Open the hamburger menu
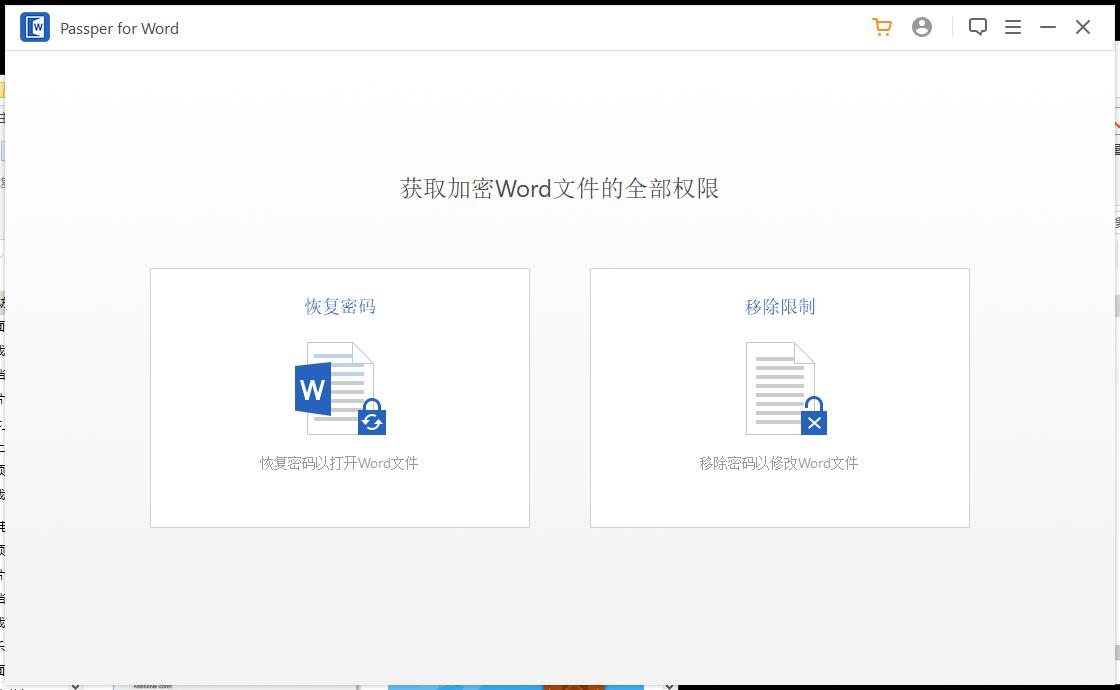 pyautogui.click(x=1013, y=27)
